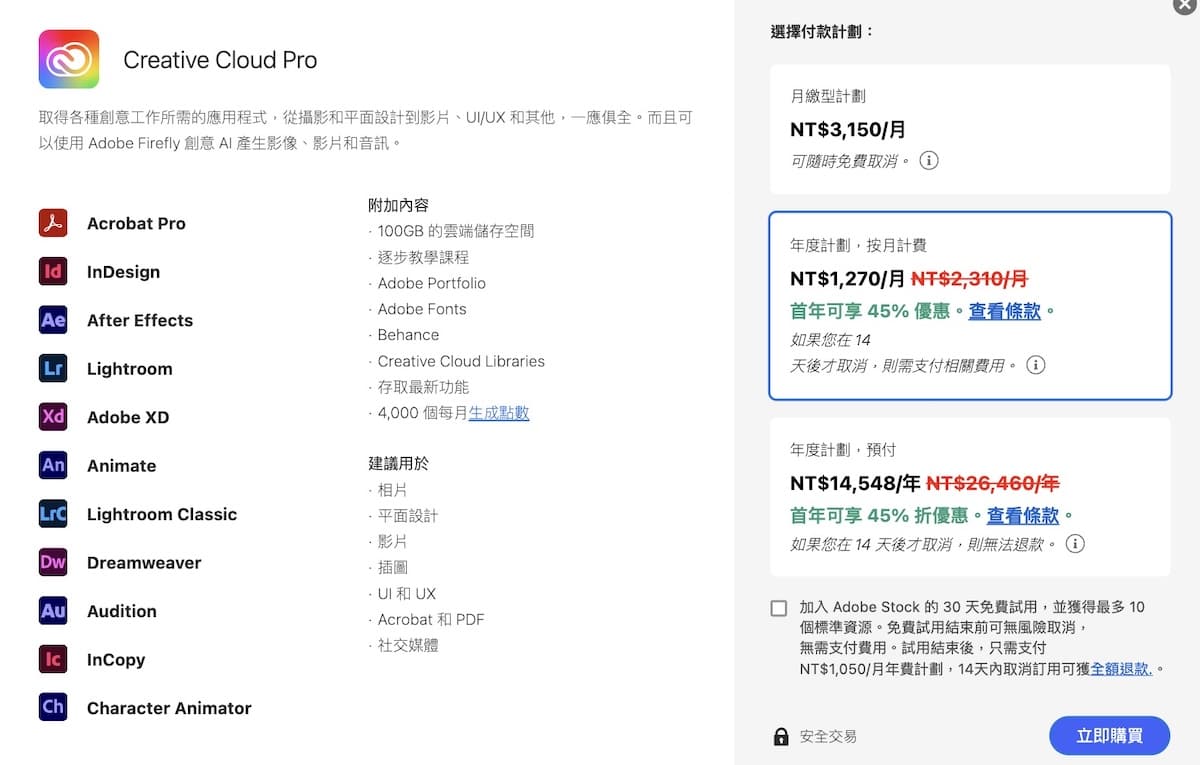The width and height of the screenshot is (1200, 765).
Task: Select the InCopy app icon
Action: [x=53, y=659]
